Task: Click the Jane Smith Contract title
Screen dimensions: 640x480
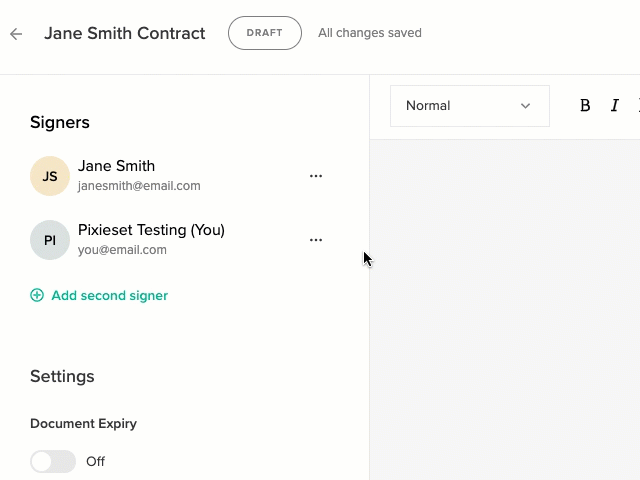Action: [x=125, y=33]
